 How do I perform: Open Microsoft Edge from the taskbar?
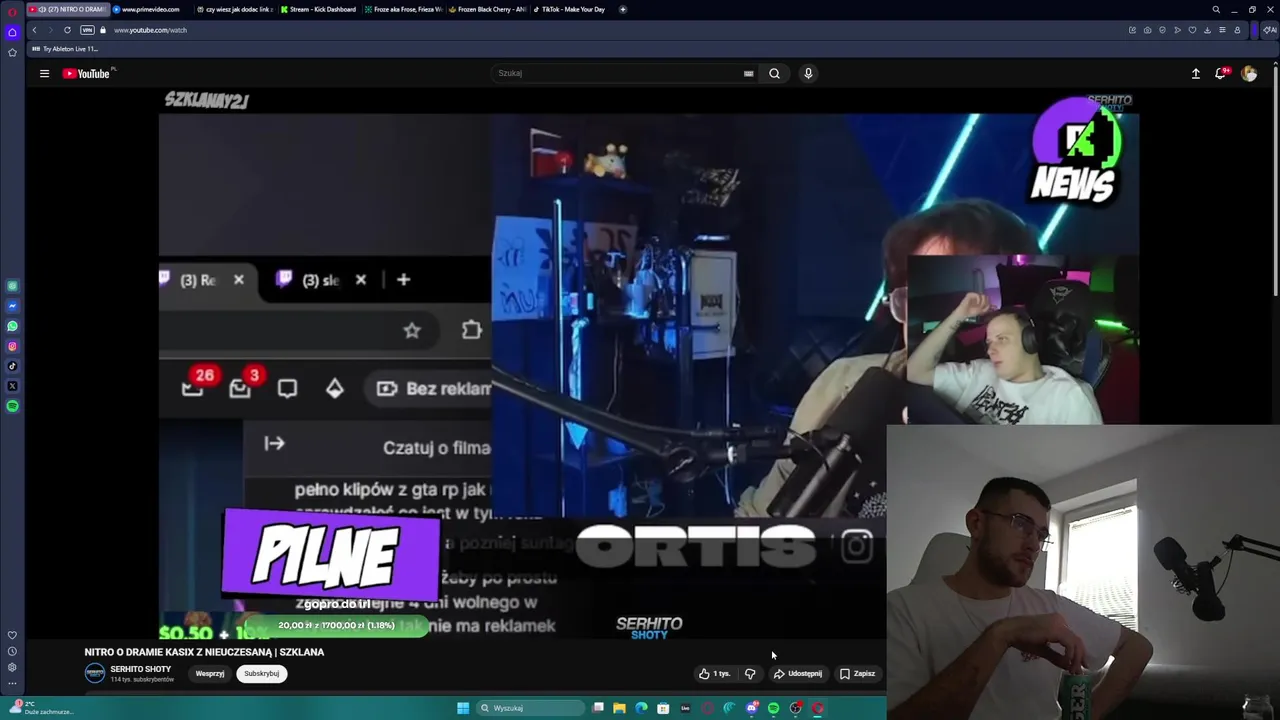click(641, 708)
